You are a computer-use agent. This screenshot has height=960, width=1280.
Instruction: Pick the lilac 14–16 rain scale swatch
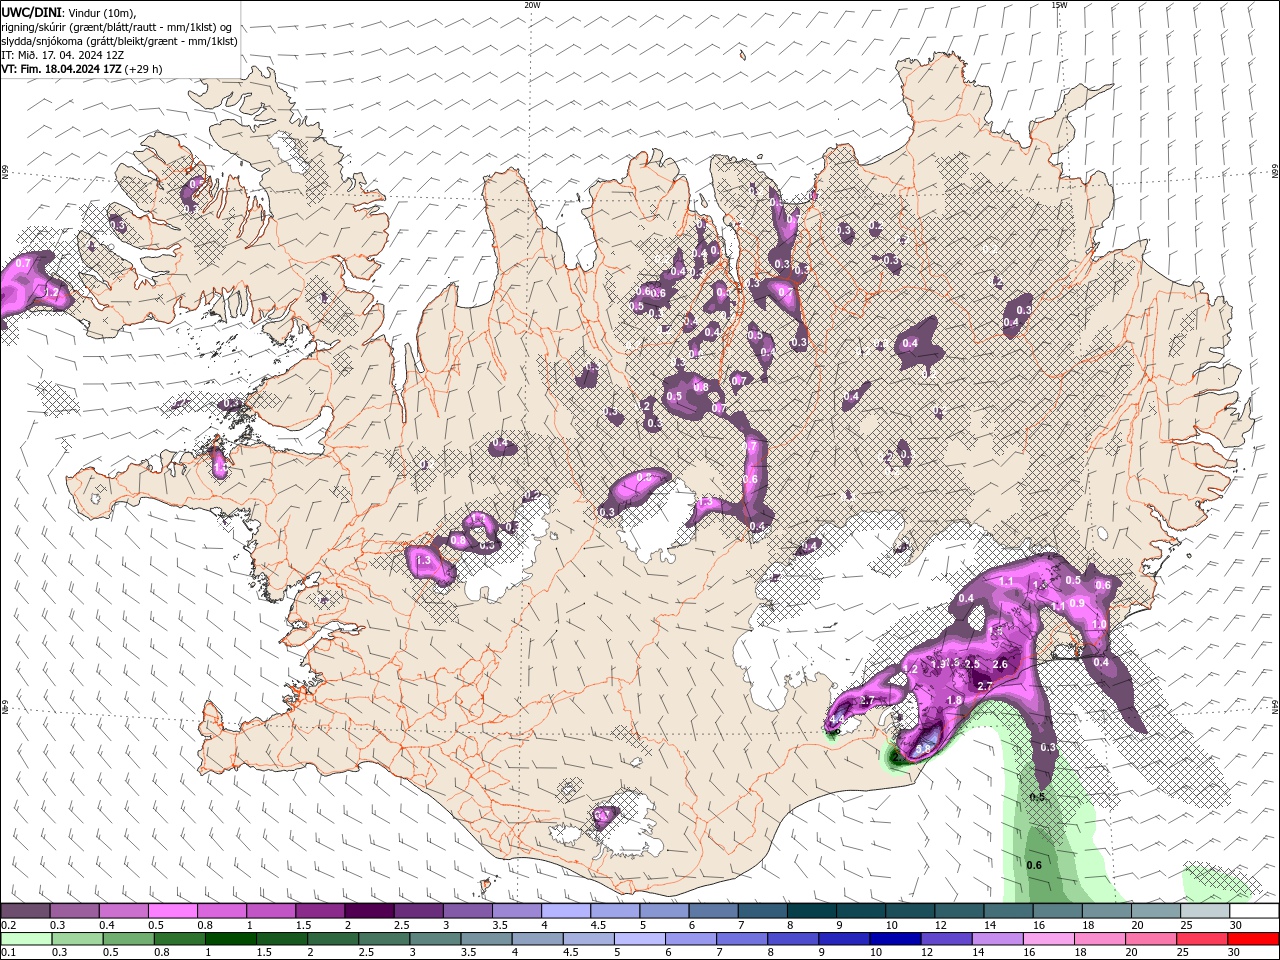[x=997, y=939]
